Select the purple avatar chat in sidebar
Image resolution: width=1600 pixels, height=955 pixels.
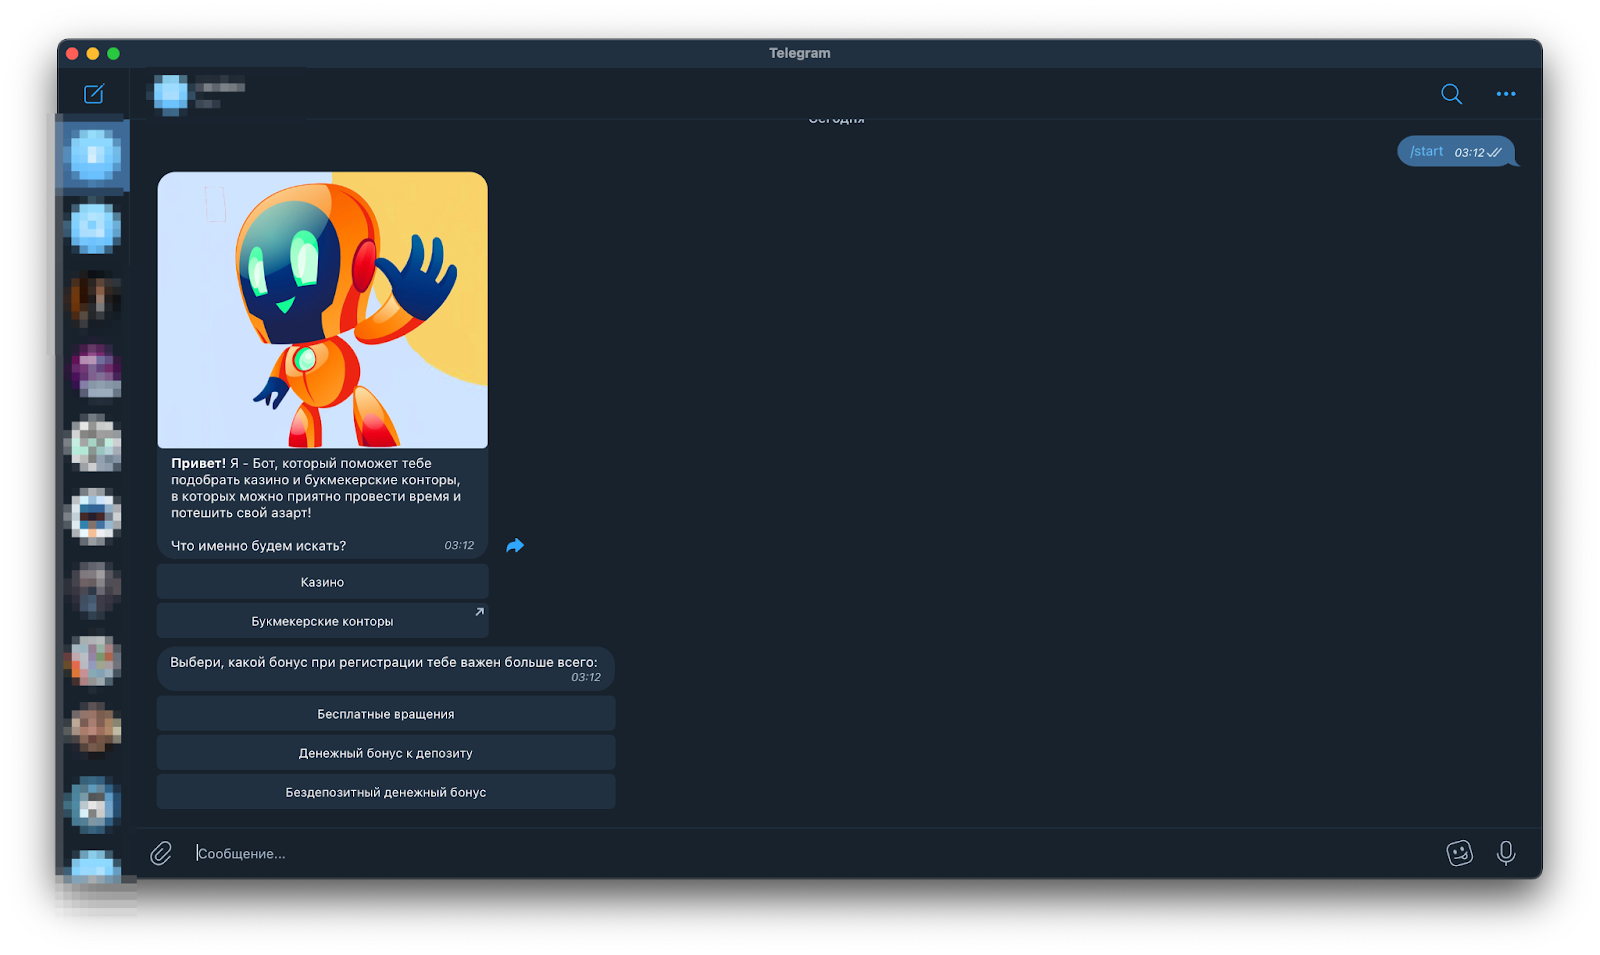coord(94,371)
